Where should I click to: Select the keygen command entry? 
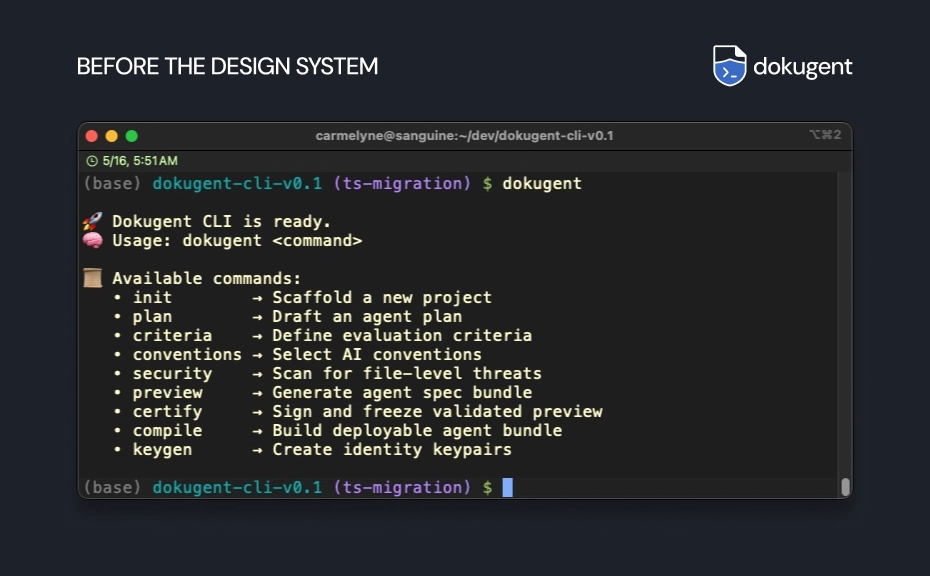coord(164,449)
